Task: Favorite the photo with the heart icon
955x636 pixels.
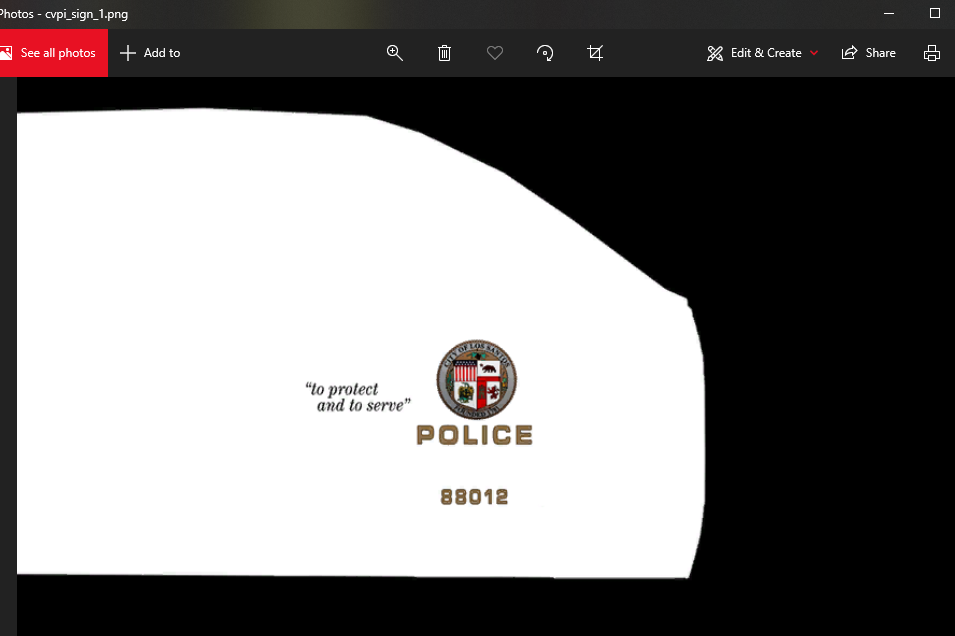Action: click(x=494, y=52)
